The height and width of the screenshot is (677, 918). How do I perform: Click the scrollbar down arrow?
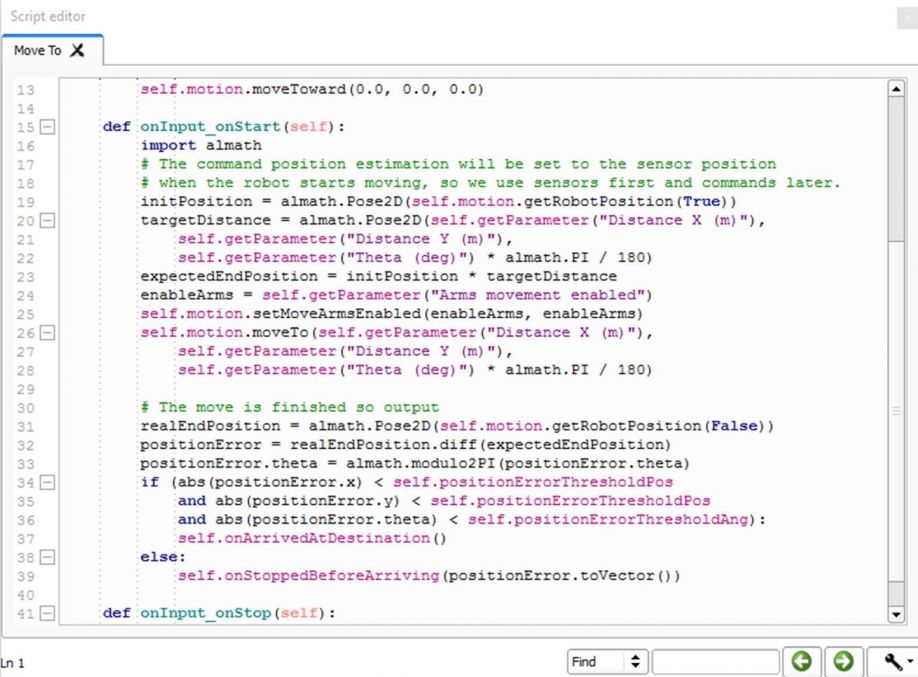click(x=896, y=614)
